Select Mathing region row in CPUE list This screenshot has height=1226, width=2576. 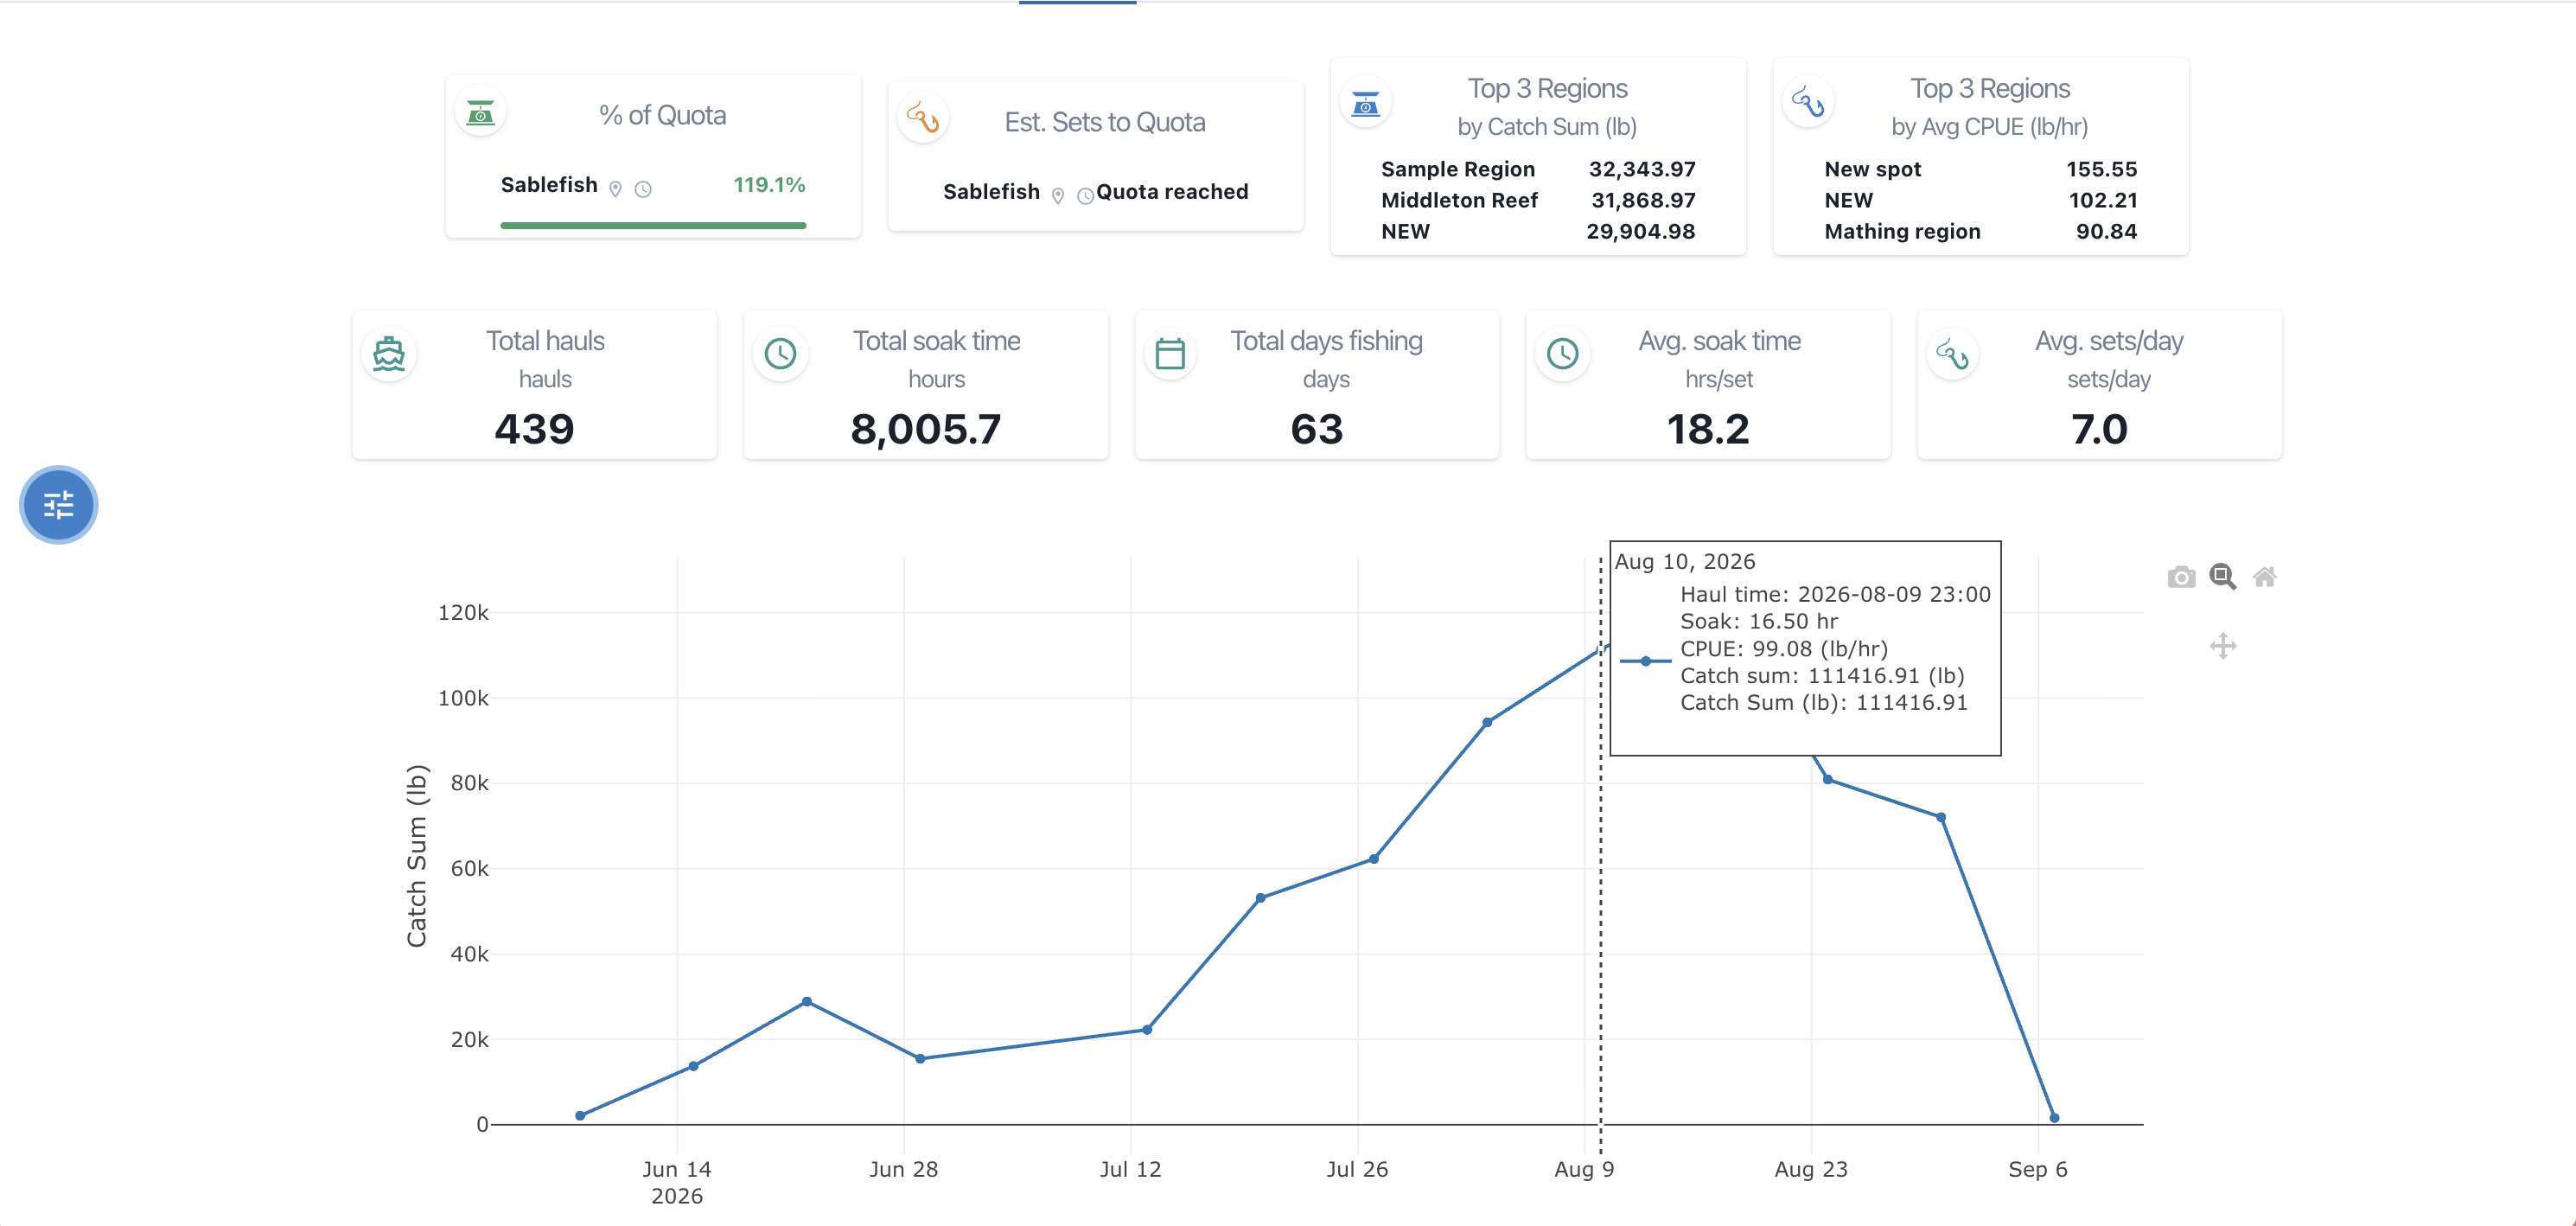coord(1981,231)
